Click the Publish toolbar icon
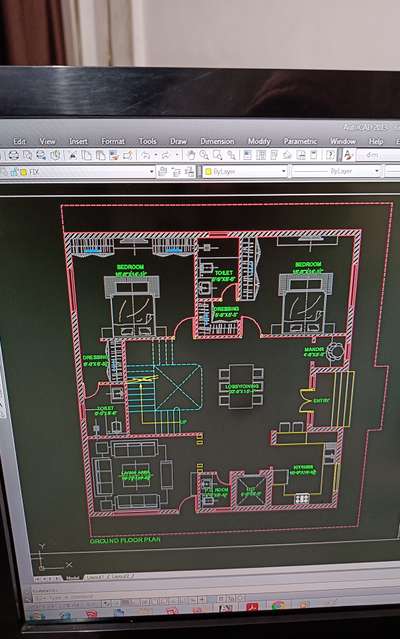The height and width of the screenshot is (639, 400). (x=41, y=155)
